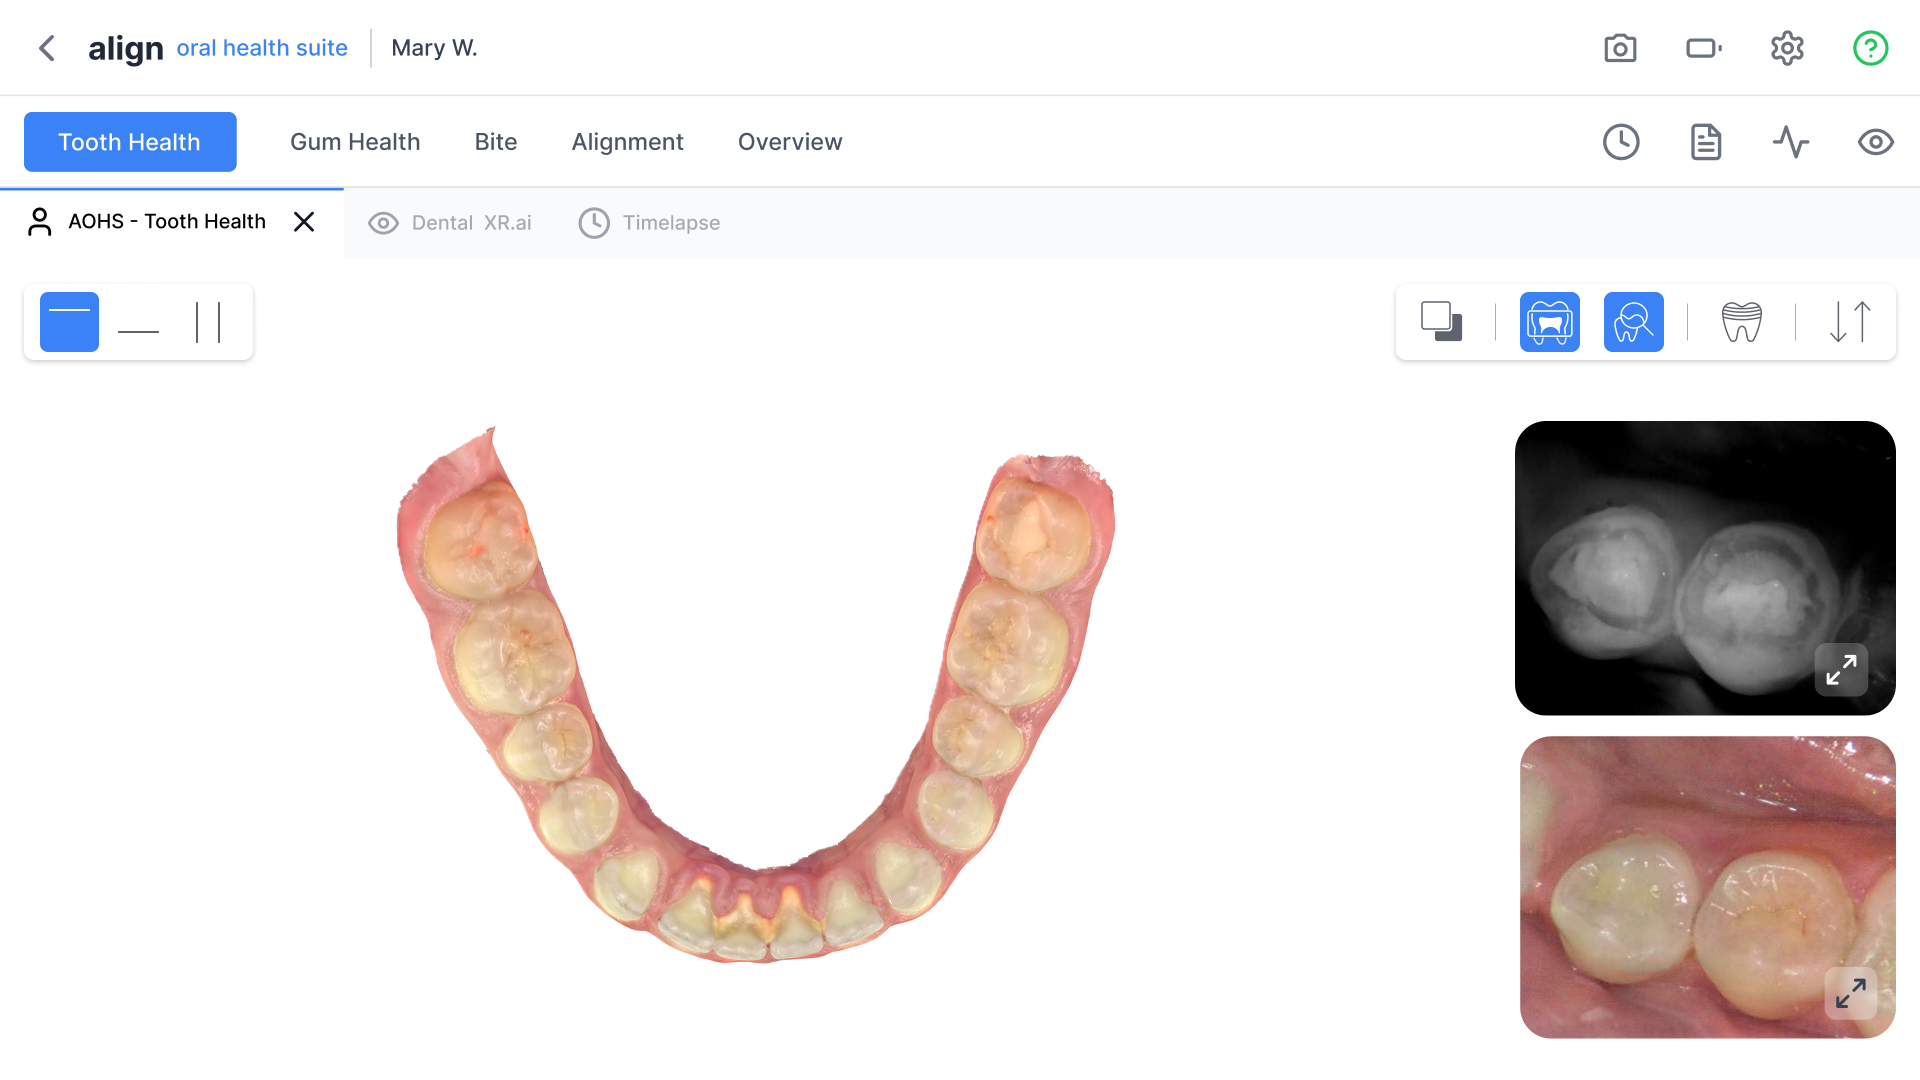Open settings gear icon
Viewport: 1920px width, 1080px height.
tap(1787, 48)
